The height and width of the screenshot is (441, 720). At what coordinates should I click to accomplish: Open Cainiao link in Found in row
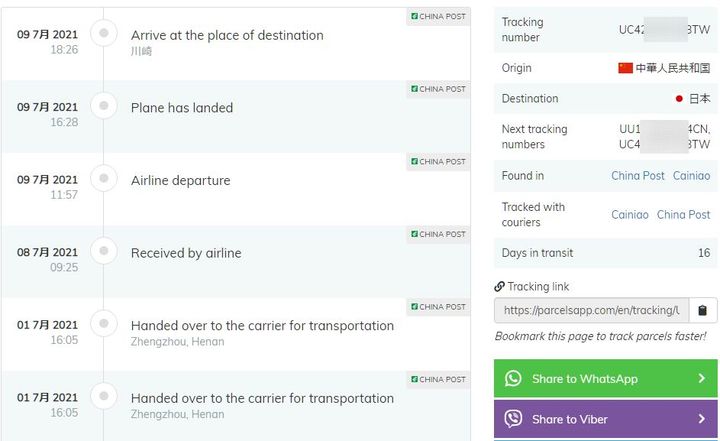pos(691,176)
